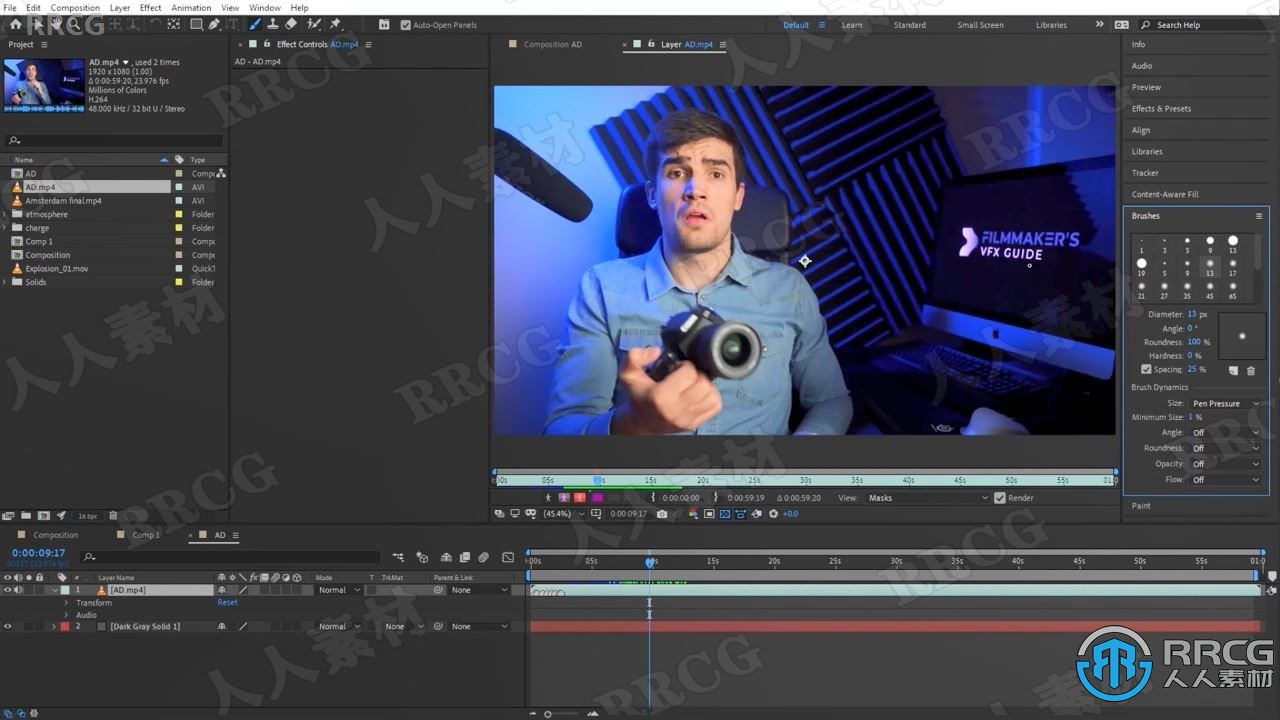Click the Dark Gray Solid 1 red label swatch
This screenshot has width=1280, height=720.
click(x=64, y=627)
